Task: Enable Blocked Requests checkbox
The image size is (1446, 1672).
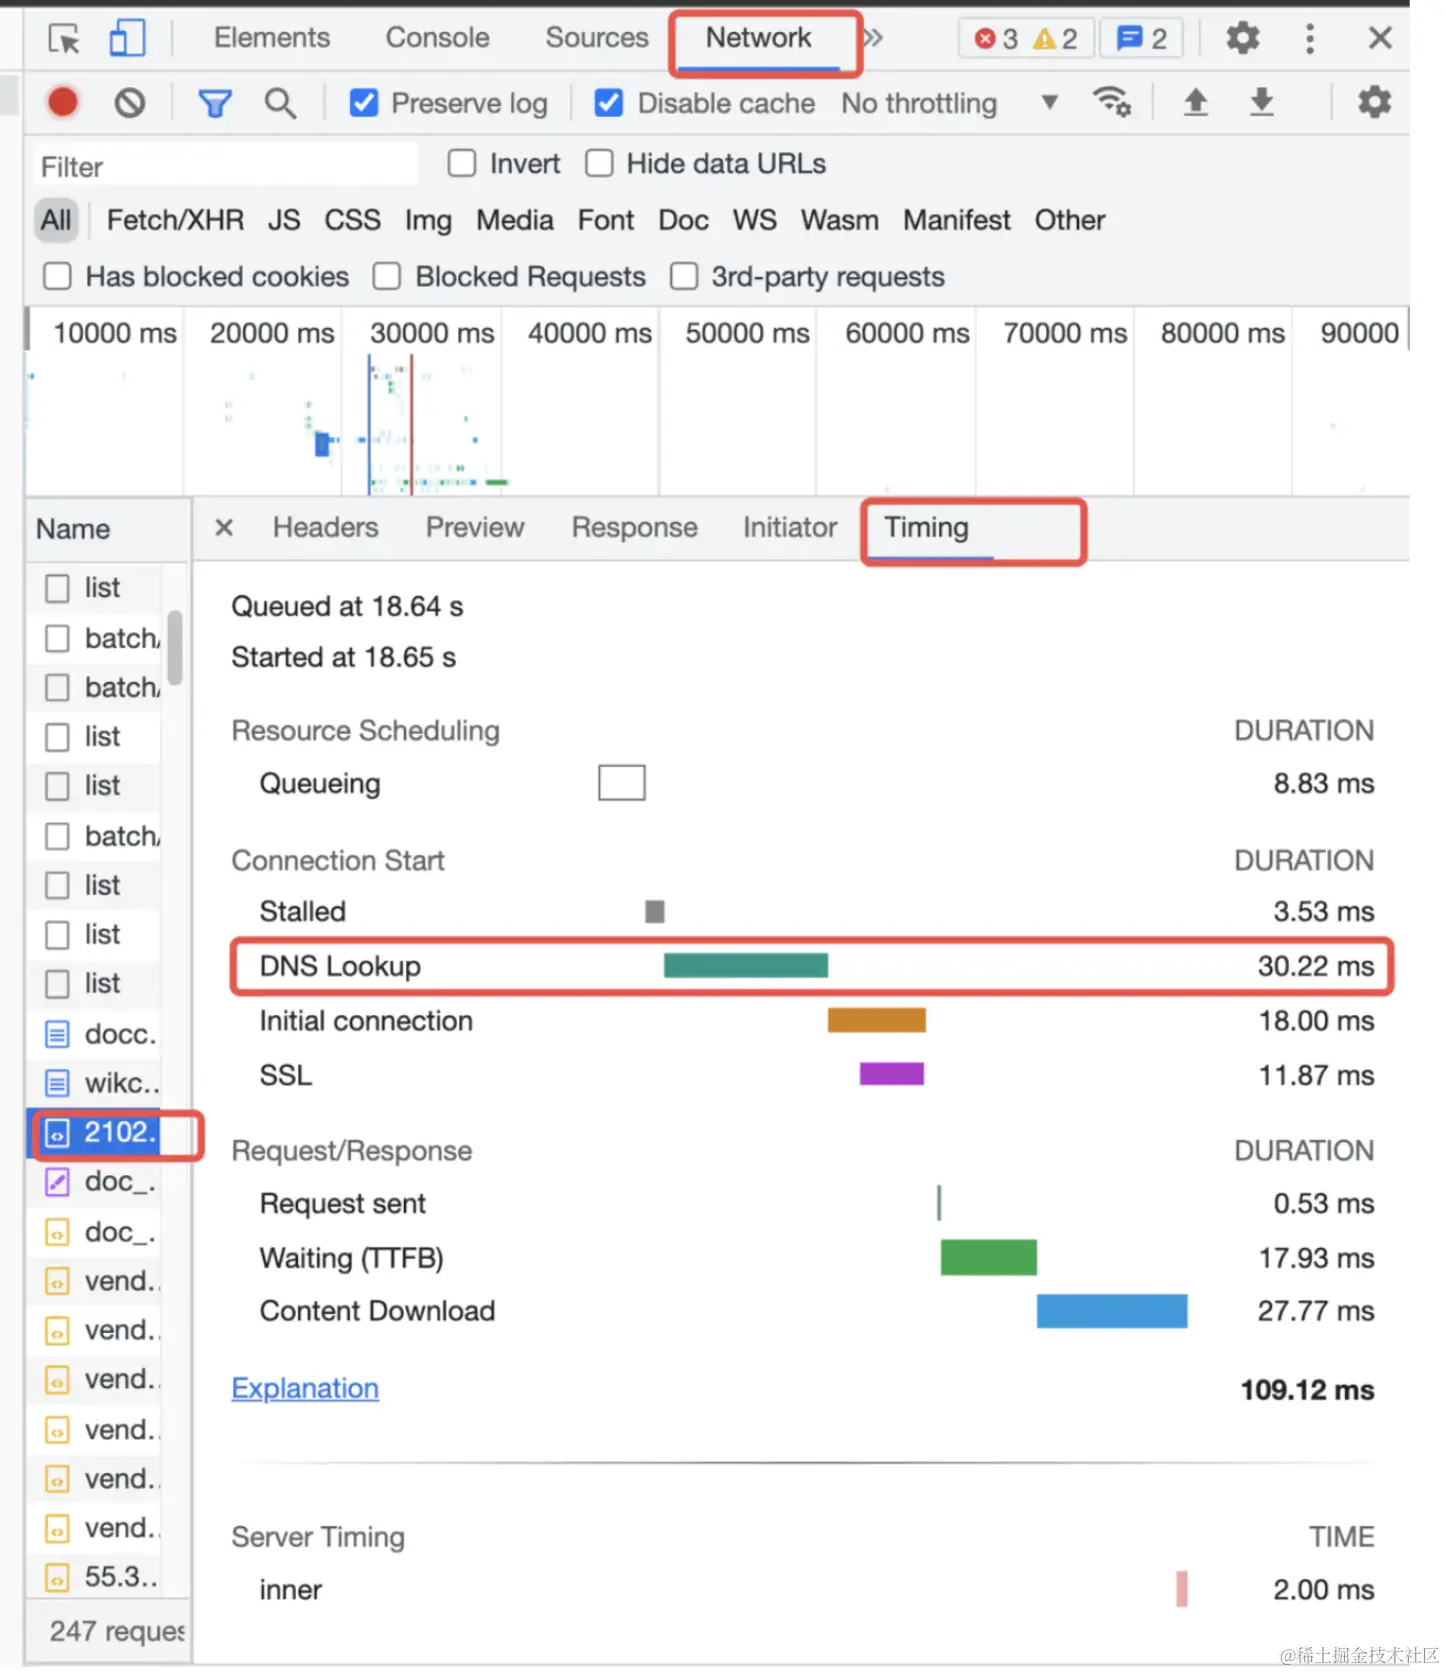Action: click(386, 276)
